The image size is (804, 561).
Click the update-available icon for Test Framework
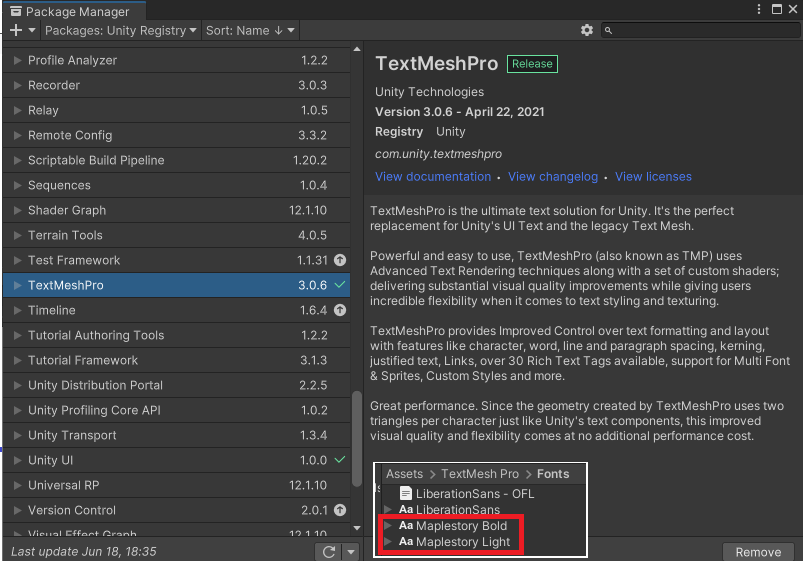[x=340, y=260]
